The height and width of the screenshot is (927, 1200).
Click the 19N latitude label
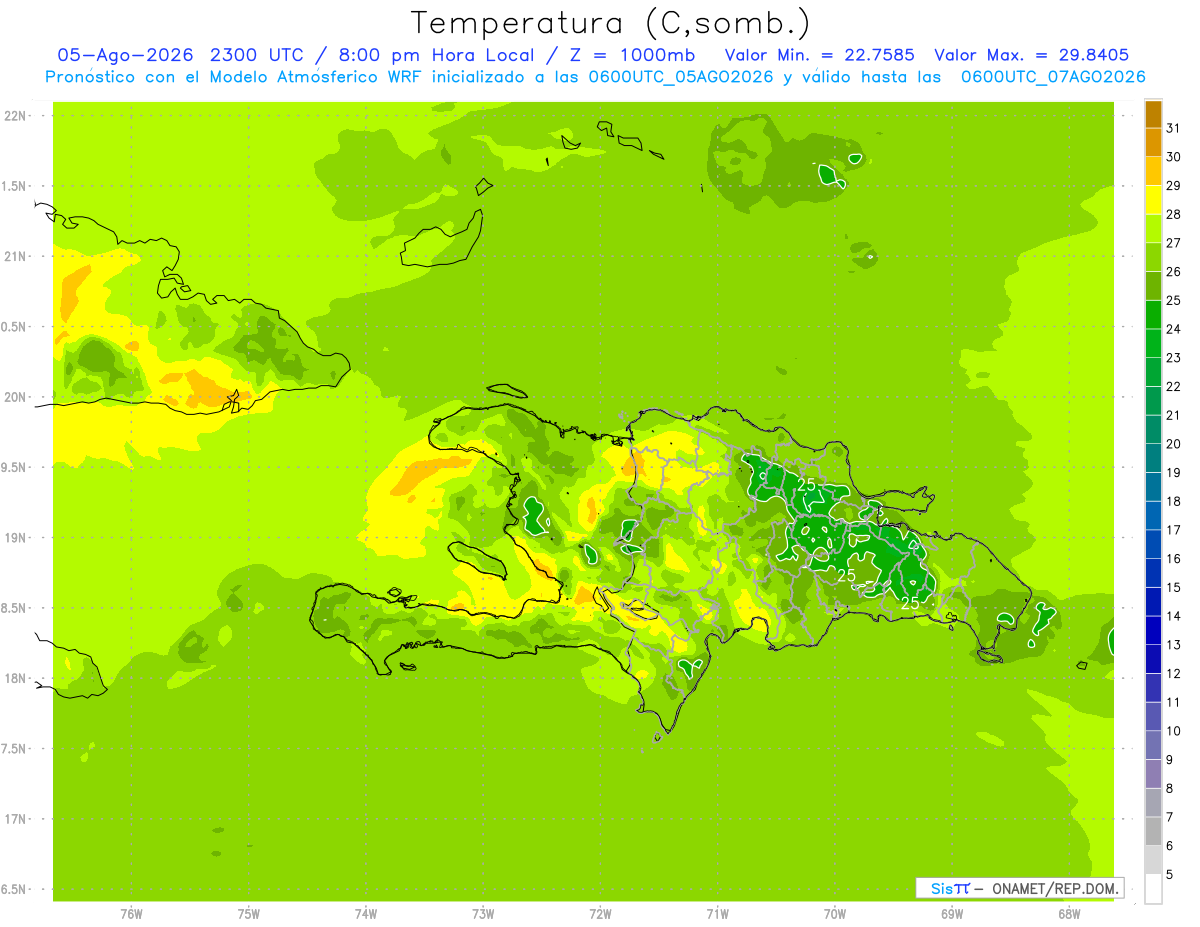pyautogui.click(x=17, y=537)
